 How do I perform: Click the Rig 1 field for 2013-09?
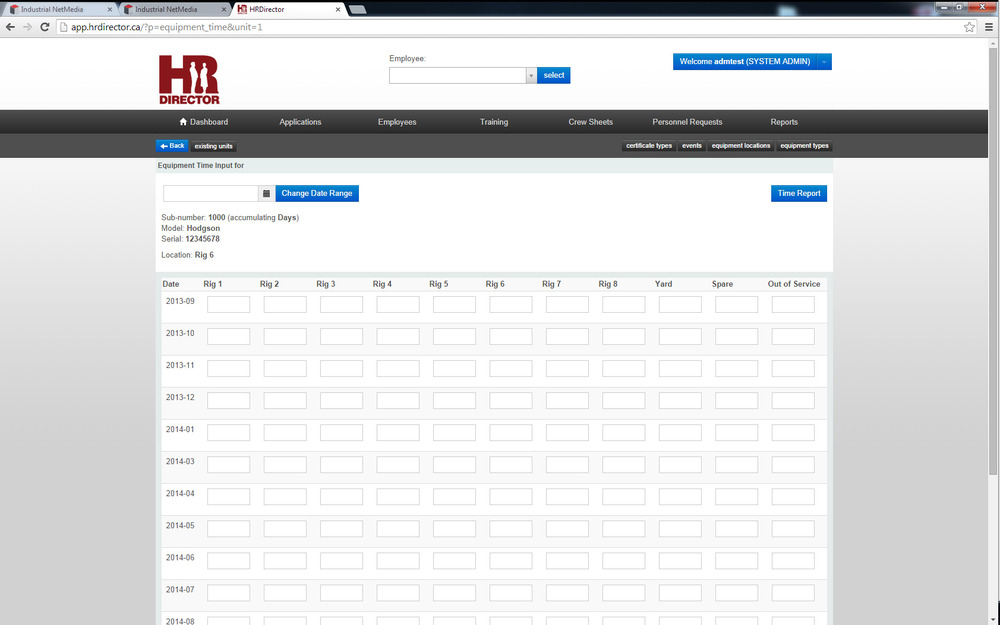point(229,304)
